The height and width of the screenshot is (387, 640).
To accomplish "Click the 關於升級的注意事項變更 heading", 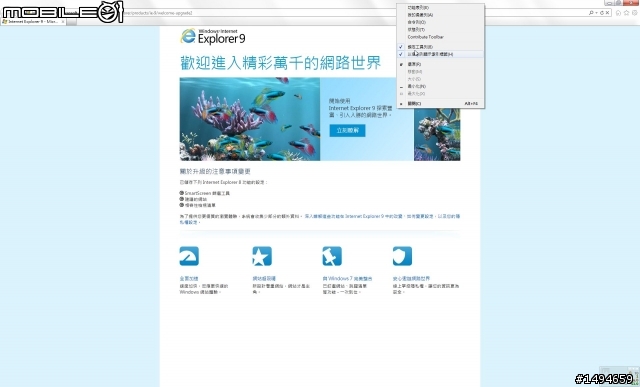I will pyautogui.click(x=215, y=171).
